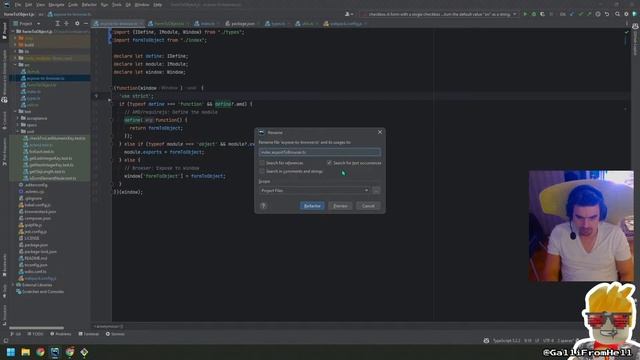The height and width of the screenshot is (360, 640).
Task: Open the Window menu
Action: 142,5
